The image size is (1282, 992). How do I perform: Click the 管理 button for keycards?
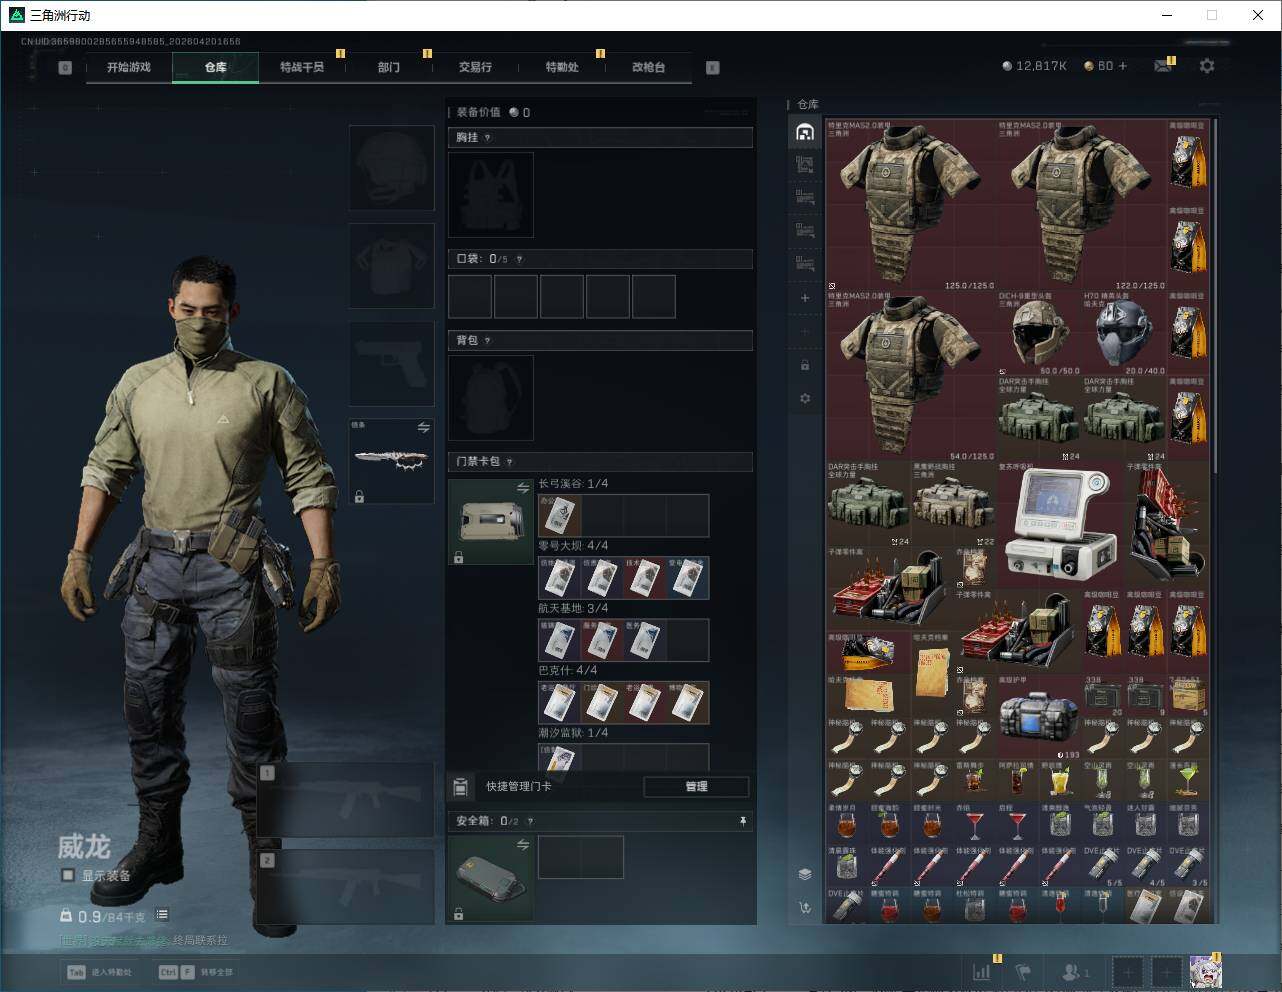[x=696, y=787]
